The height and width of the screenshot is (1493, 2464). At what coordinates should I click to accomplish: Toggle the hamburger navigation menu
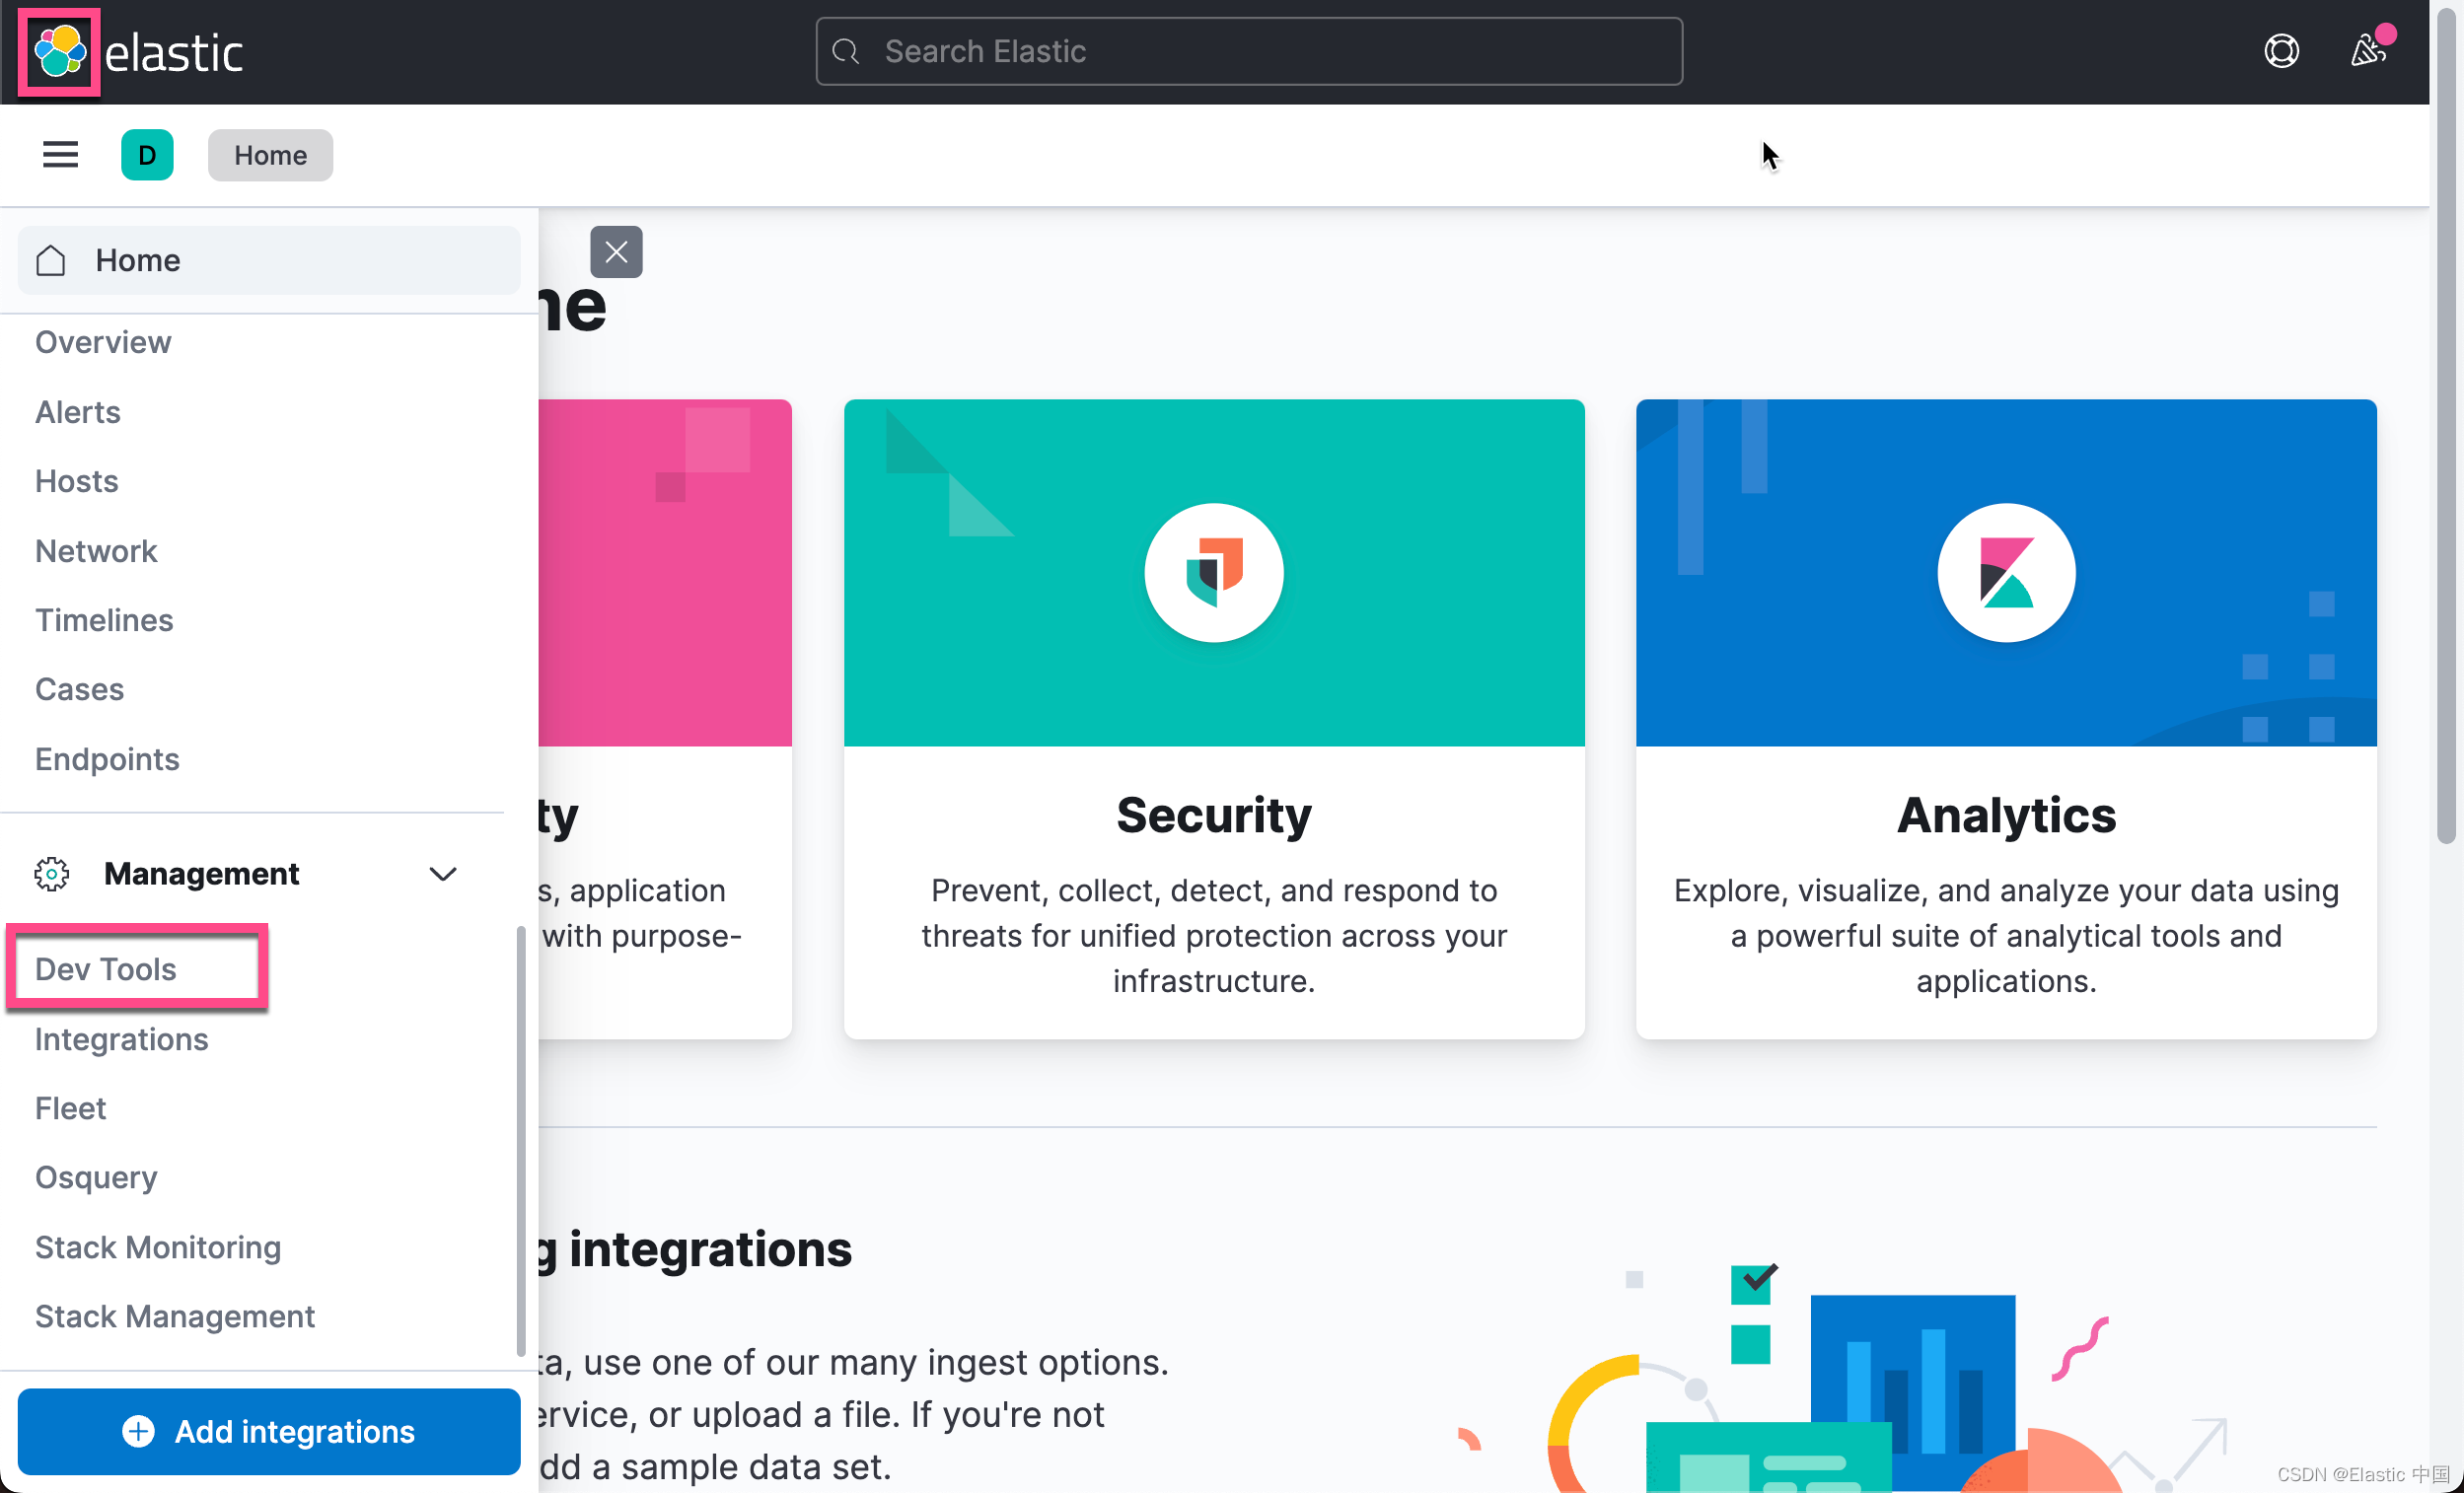(x=60, y=155)
